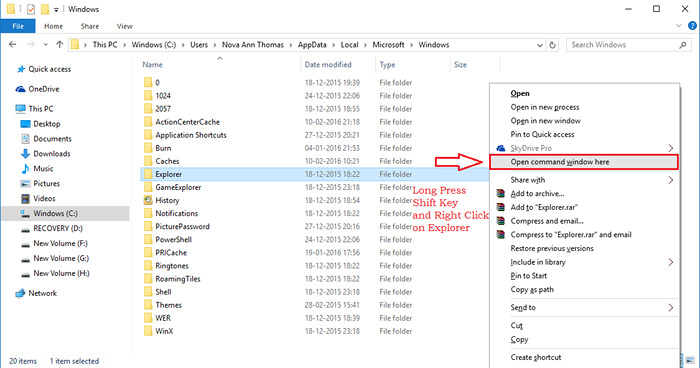This screenshot has width=700, height=368.
Task: Expand the Send to submenu arrow
Action: point(671,307)
